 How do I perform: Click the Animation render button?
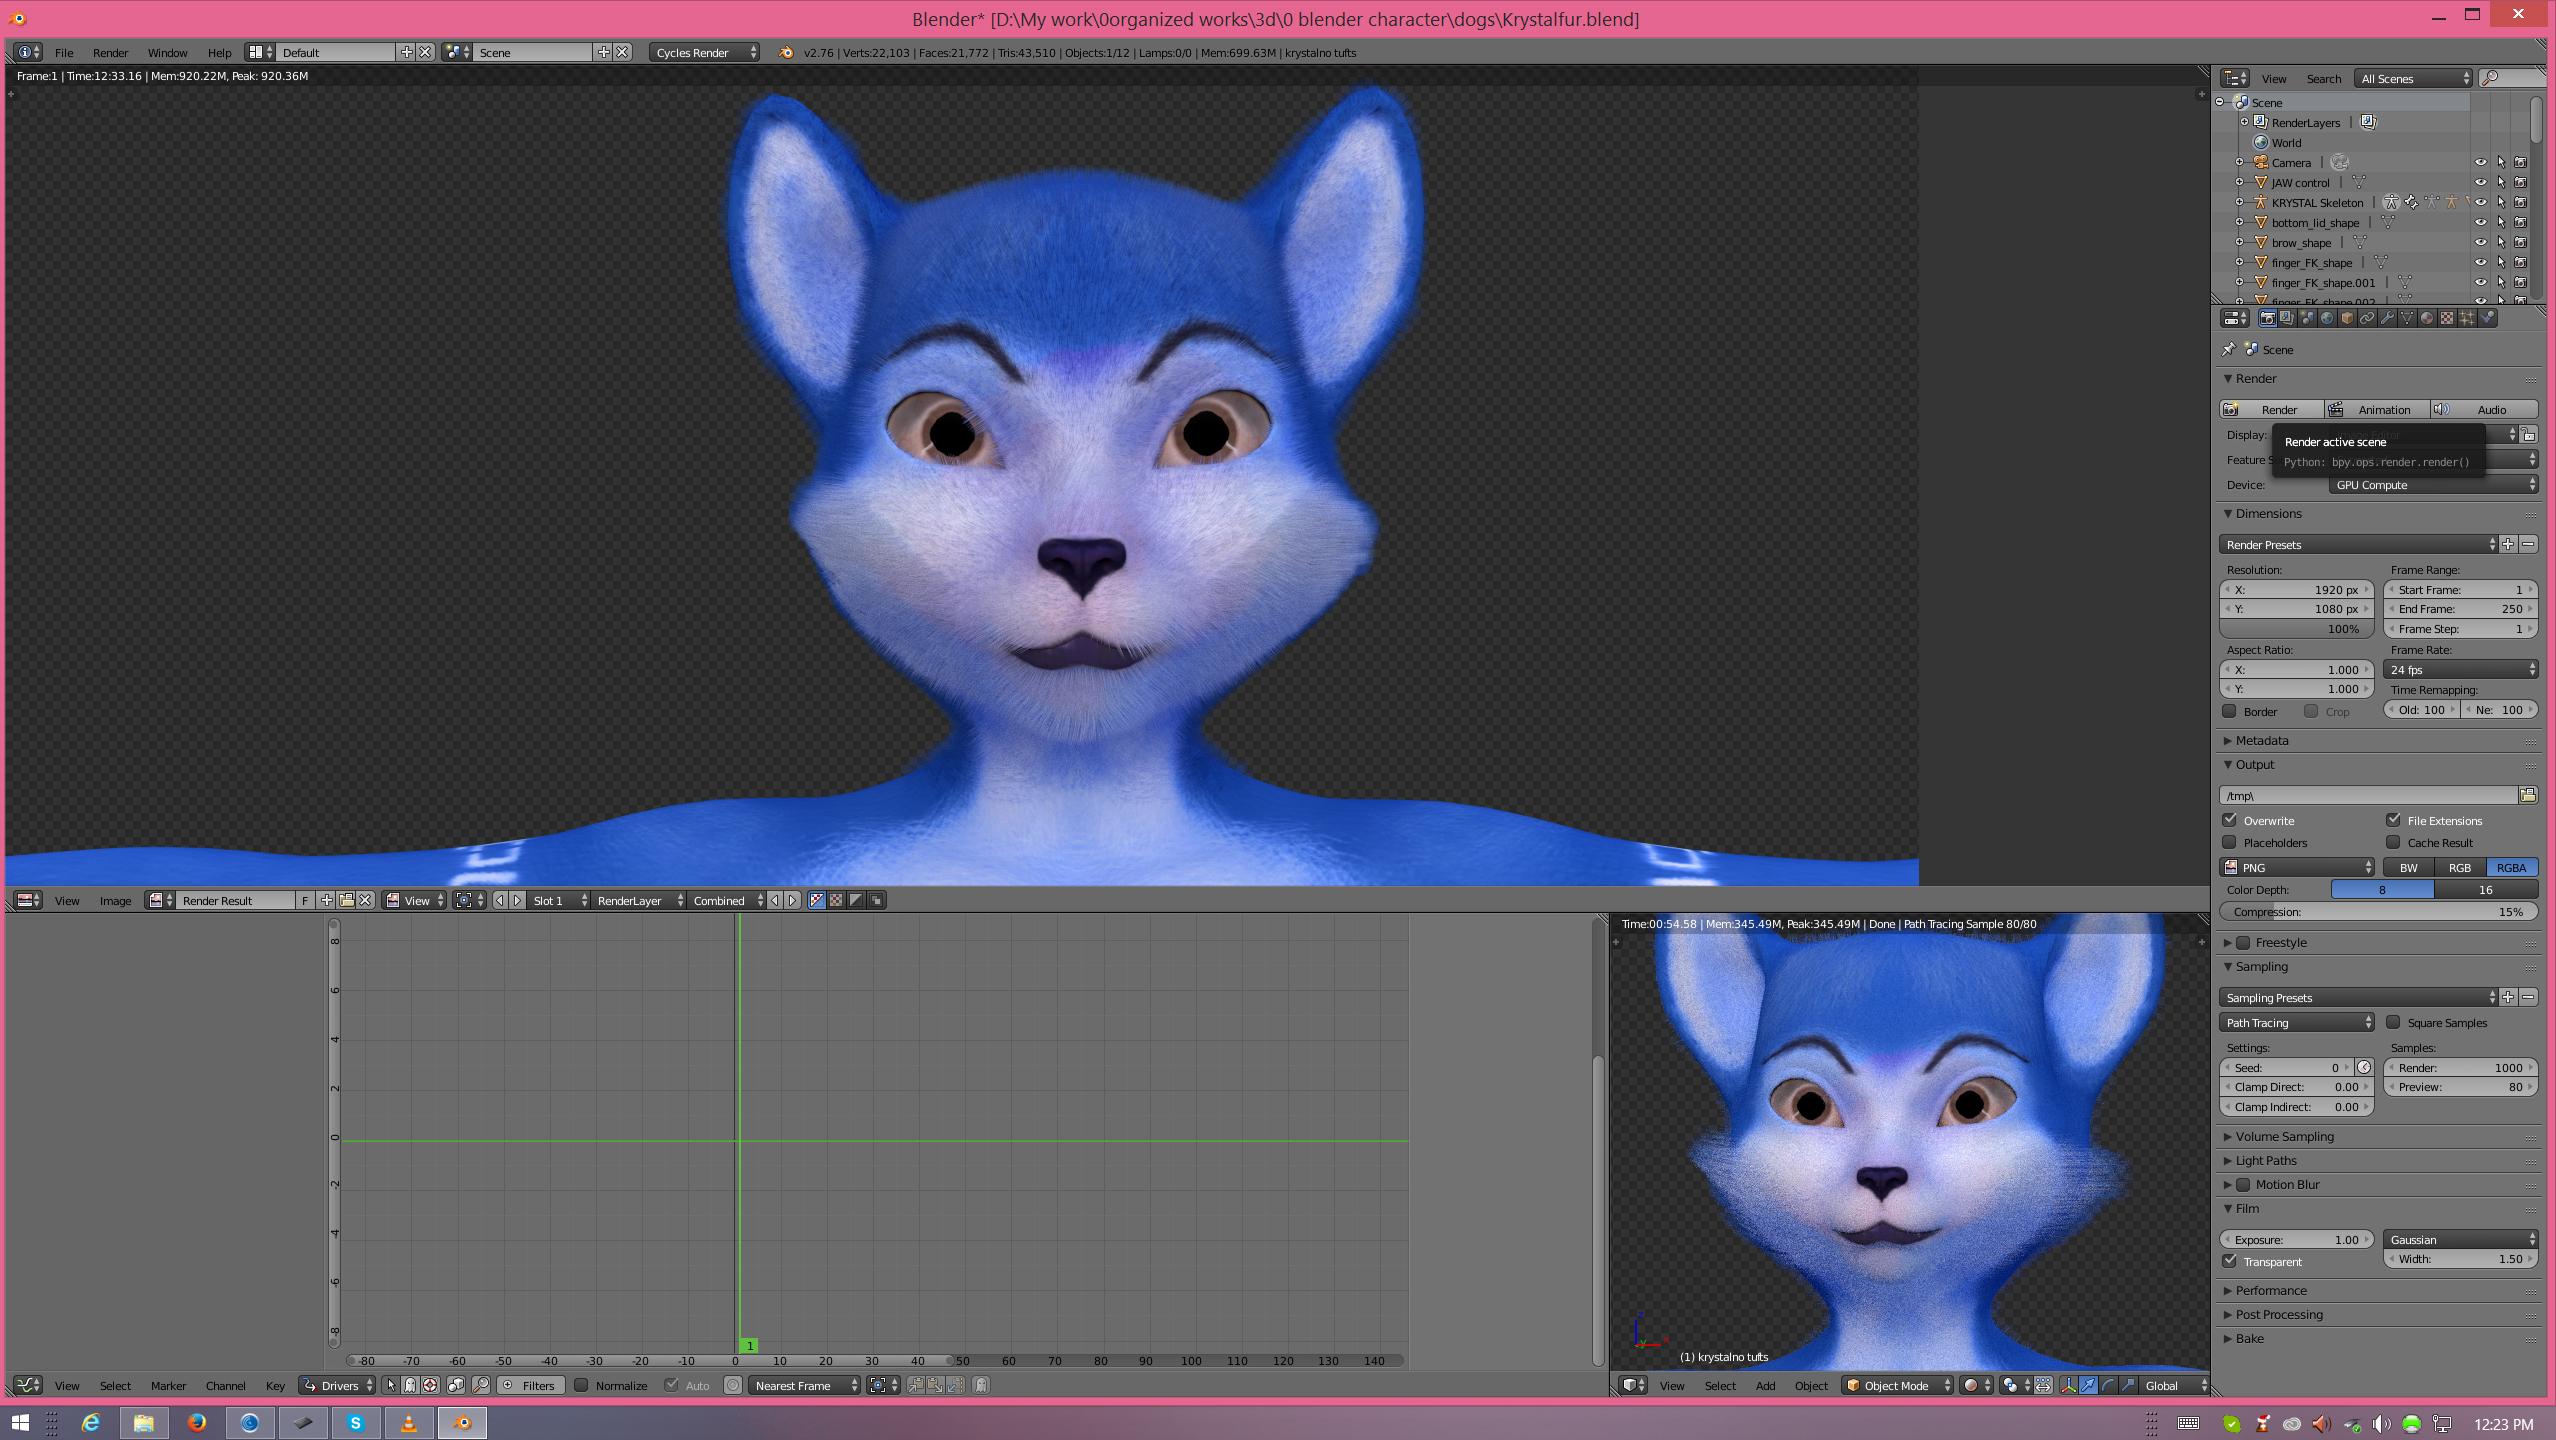[x=2375, y=409]
